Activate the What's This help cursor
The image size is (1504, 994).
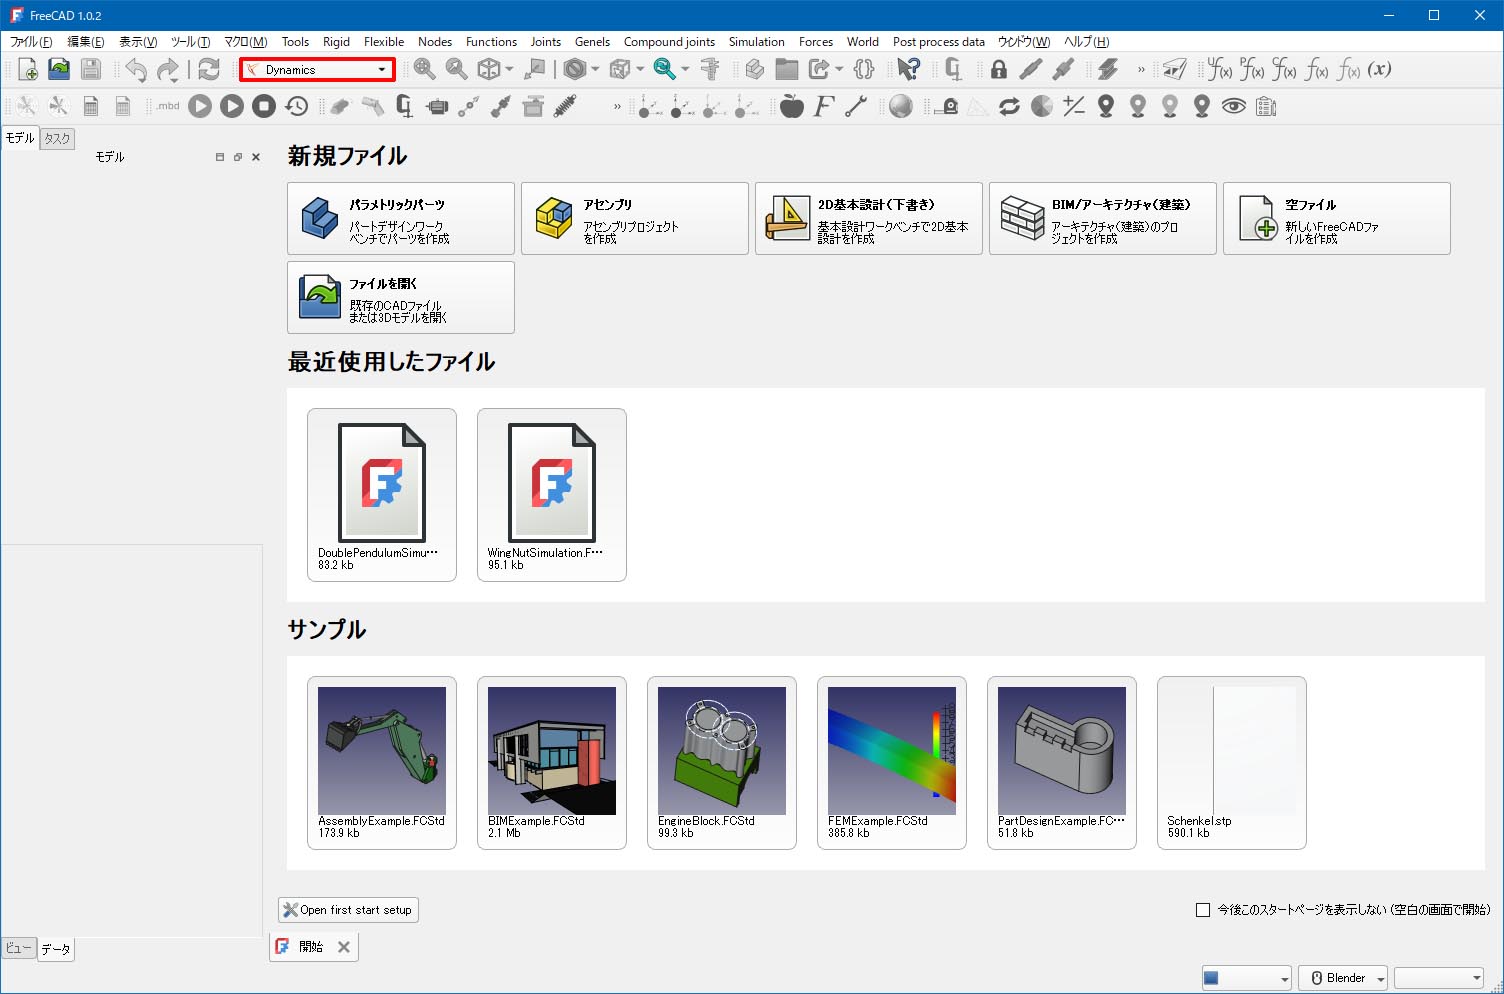point(908,69)
